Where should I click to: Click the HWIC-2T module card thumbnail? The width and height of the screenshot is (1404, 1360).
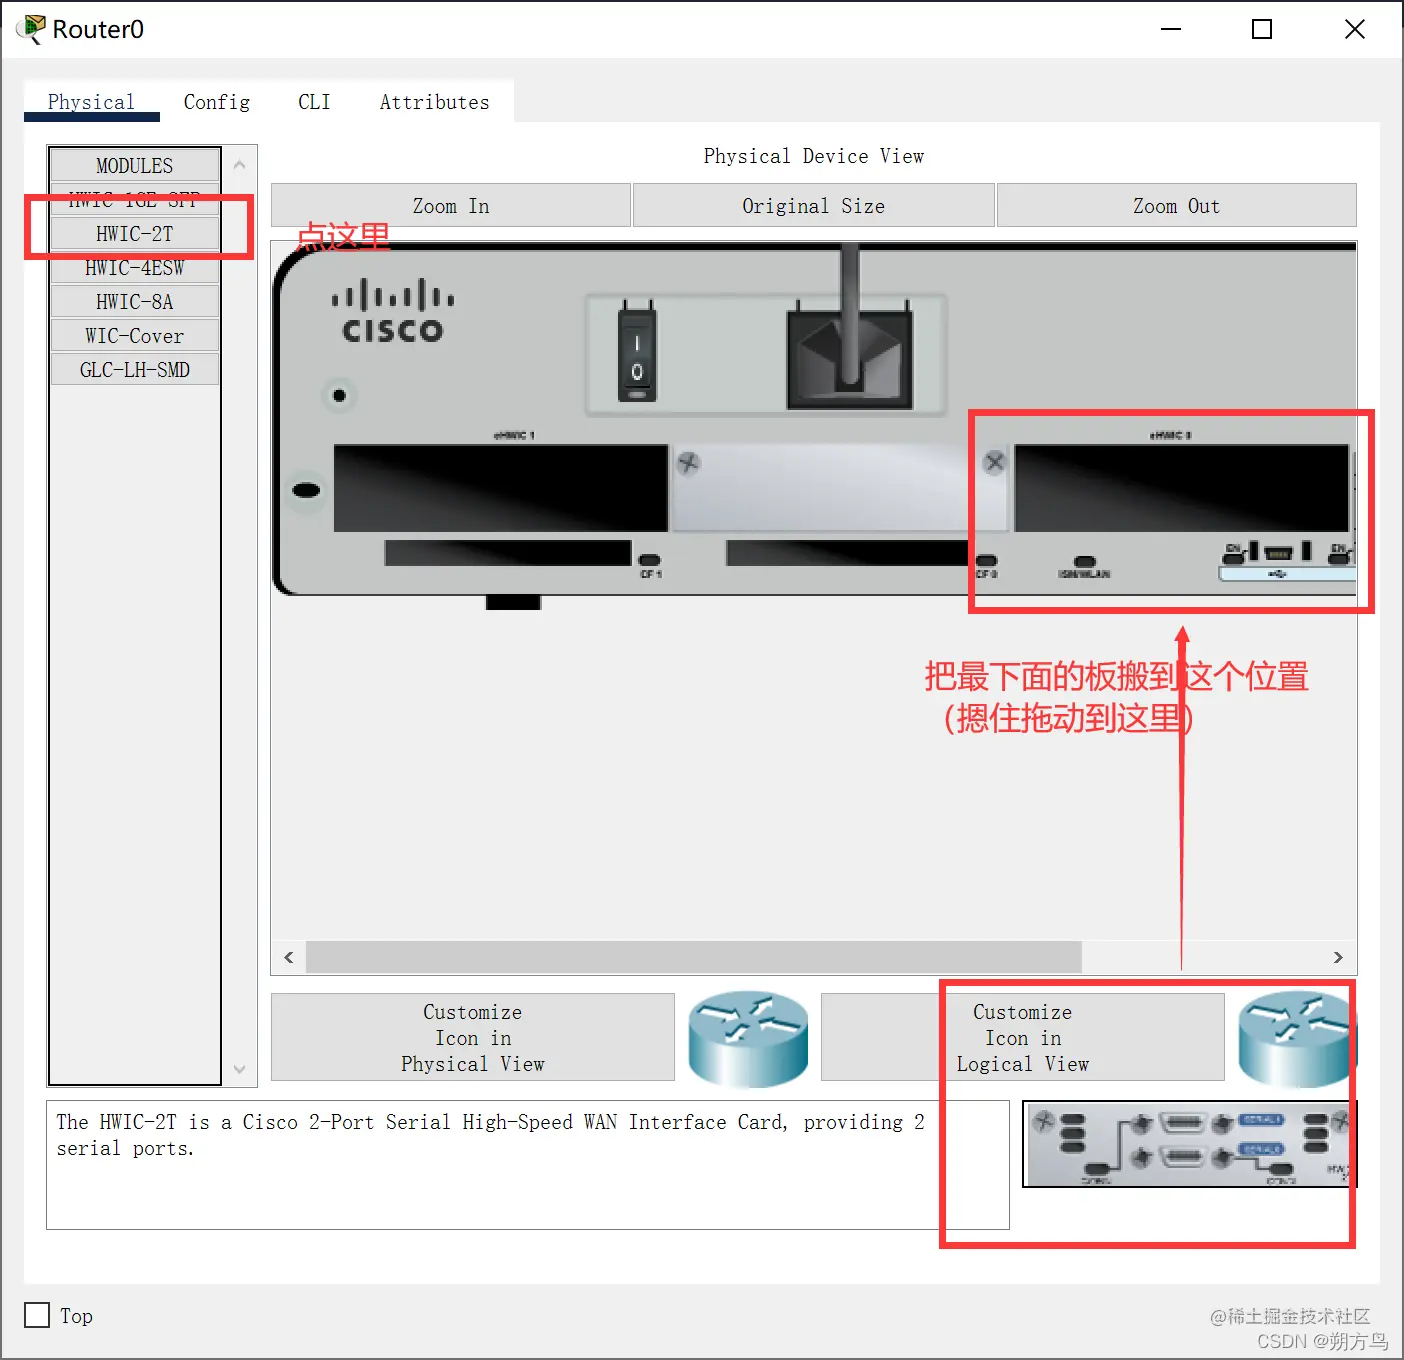[1189, 1144]
